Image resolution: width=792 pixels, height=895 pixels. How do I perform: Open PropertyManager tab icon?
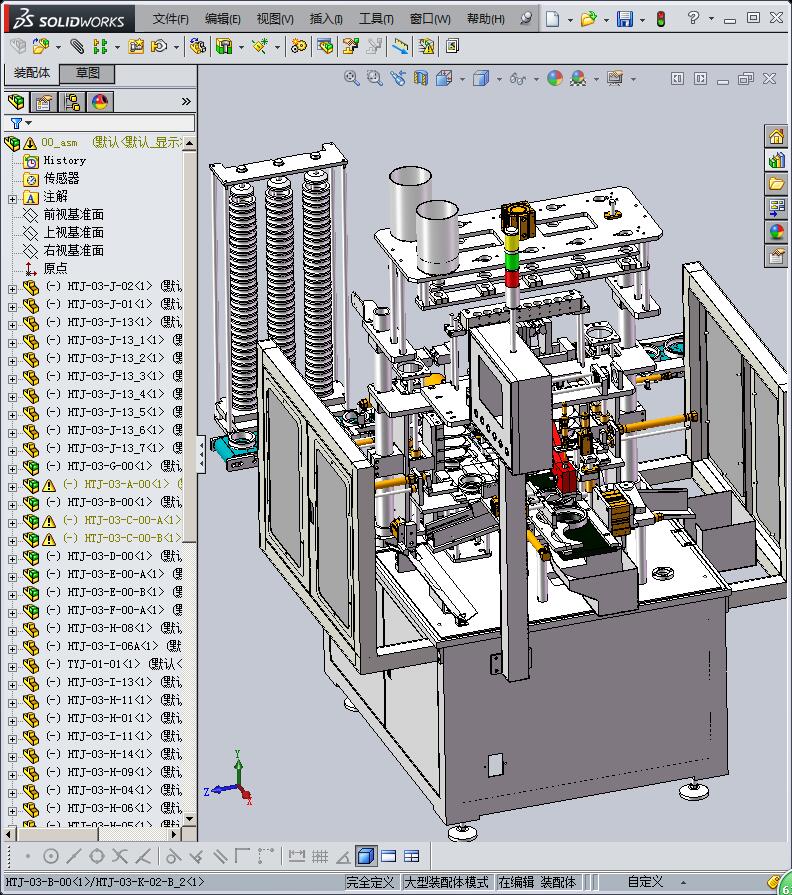[x=44, y=102]
